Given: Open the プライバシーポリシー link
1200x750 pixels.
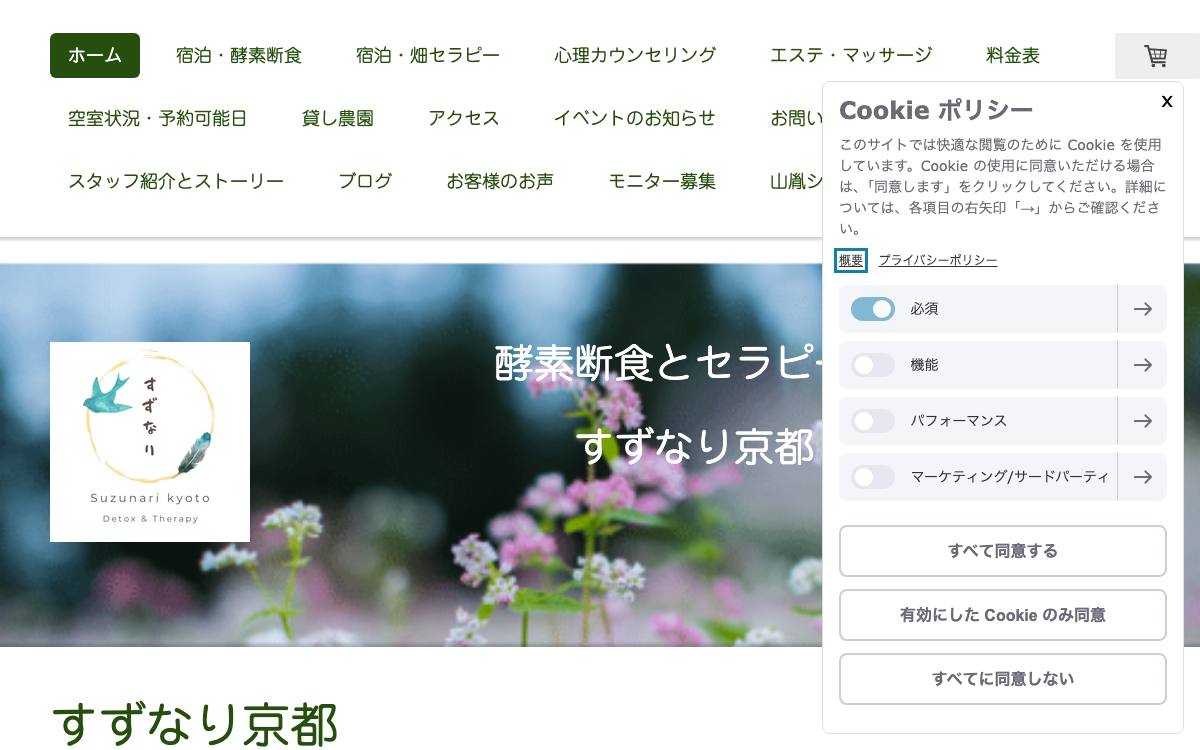Looking at the screenshot, I should (x=938, y=260).
